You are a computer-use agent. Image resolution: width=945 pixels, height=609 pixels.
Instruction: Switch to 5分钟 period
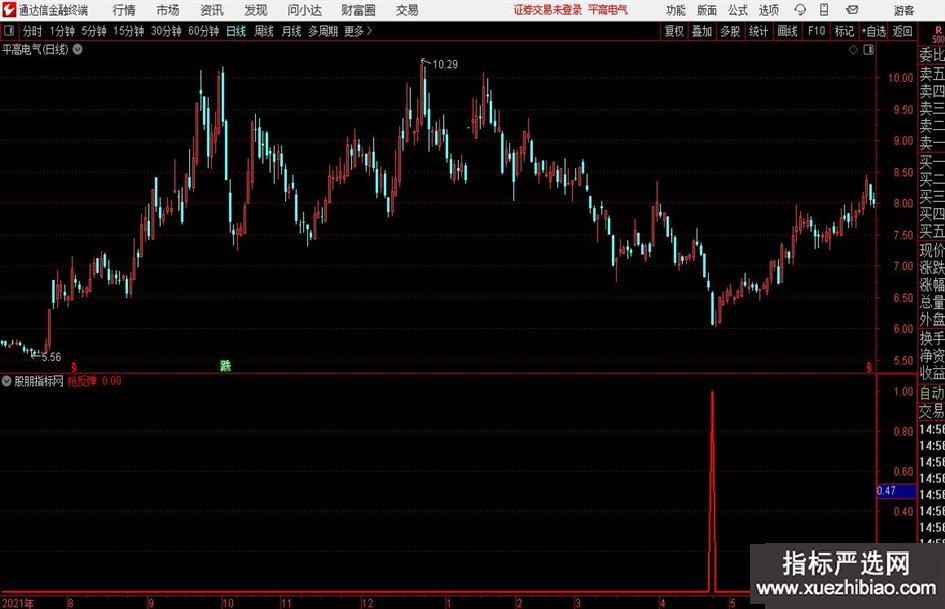[93, 31]
